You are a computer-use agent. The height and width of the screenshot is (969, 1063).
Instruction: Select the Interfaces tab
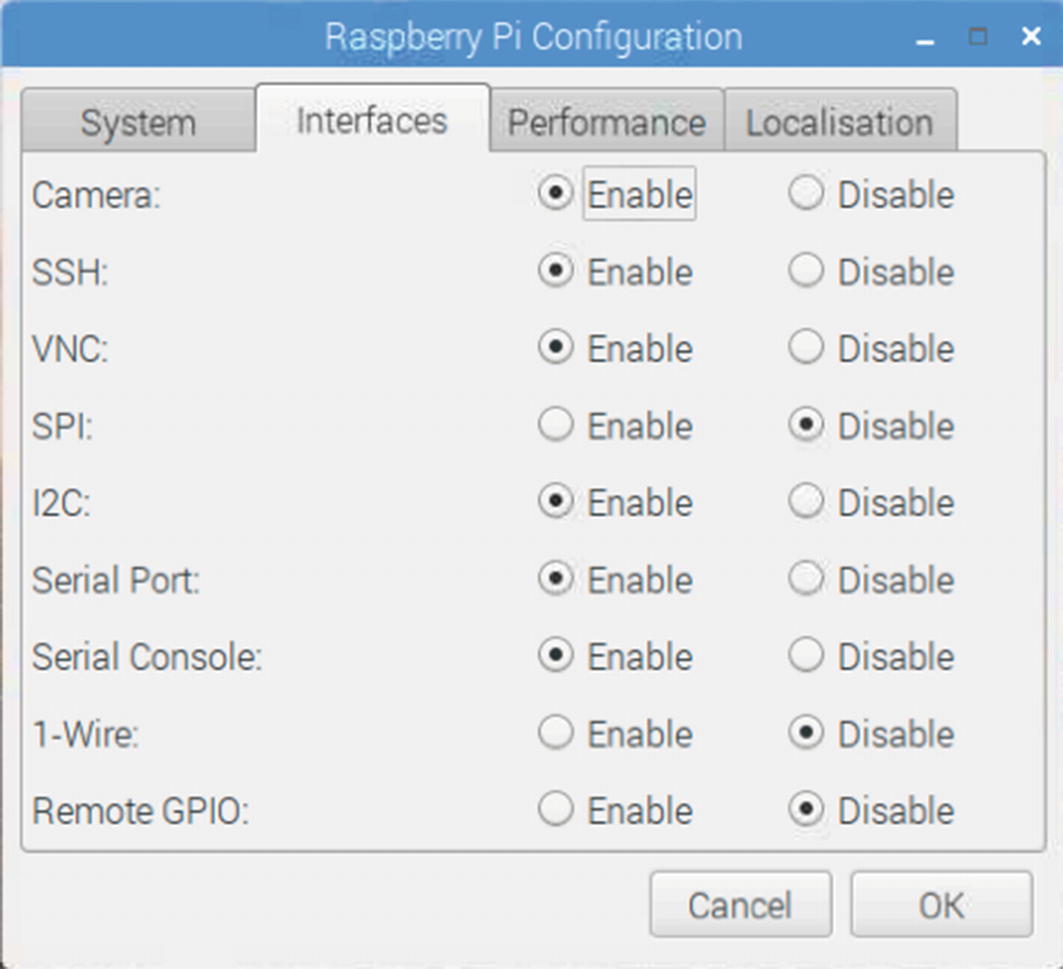tap(372, 120)
